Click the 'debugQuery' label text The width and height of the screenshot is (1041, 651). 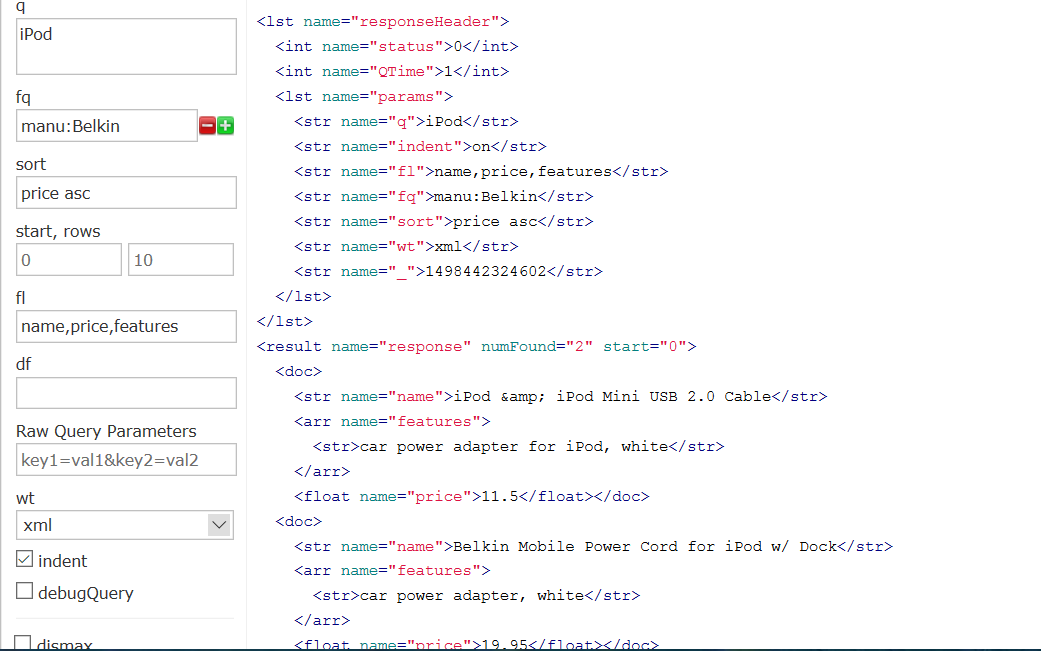click(86, 593)
